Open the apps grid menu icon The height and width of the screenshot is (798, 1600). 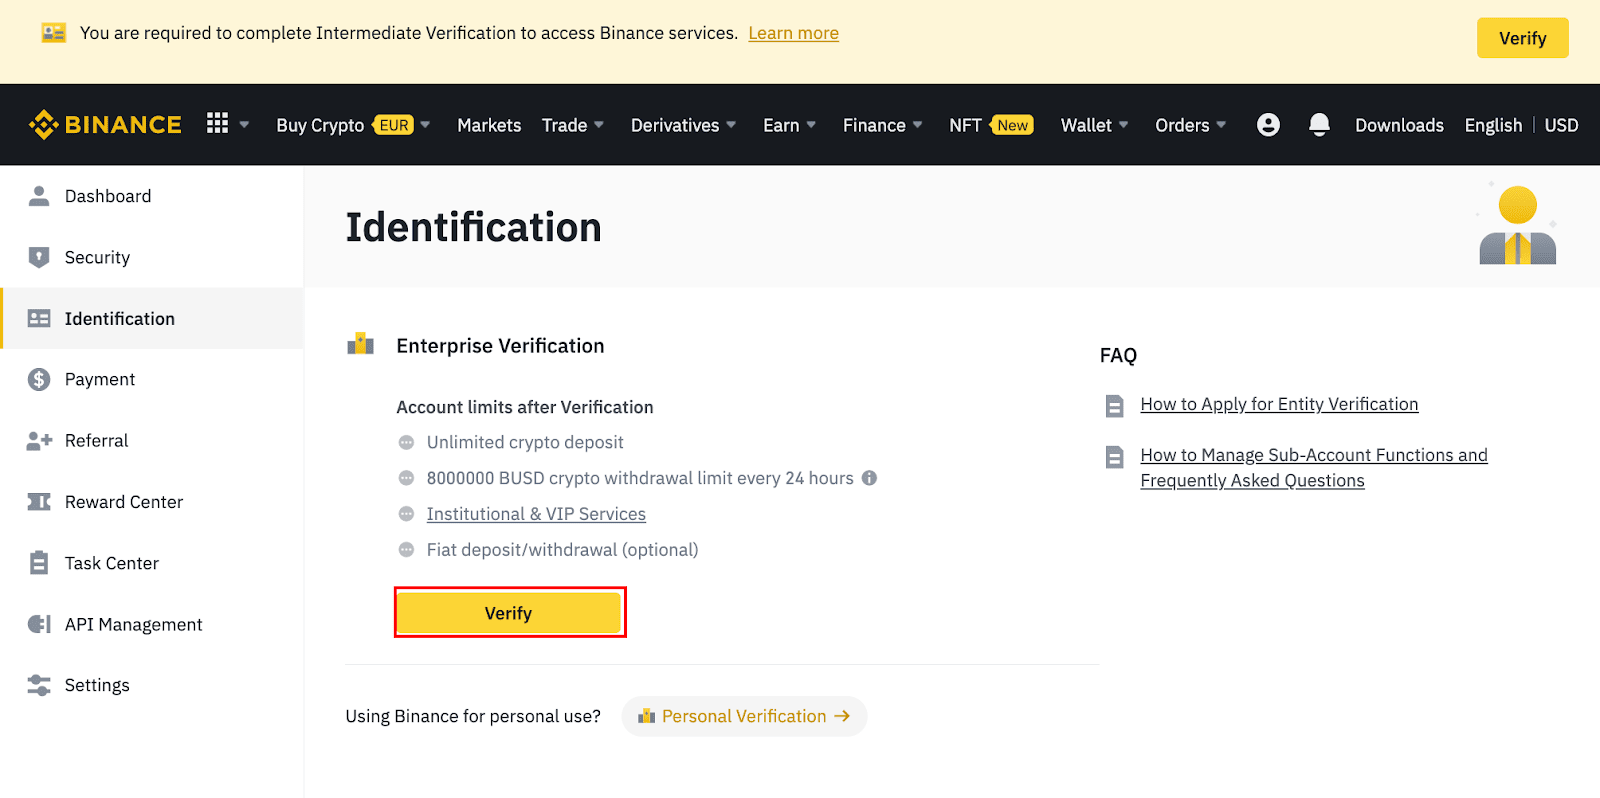point(217,123)
